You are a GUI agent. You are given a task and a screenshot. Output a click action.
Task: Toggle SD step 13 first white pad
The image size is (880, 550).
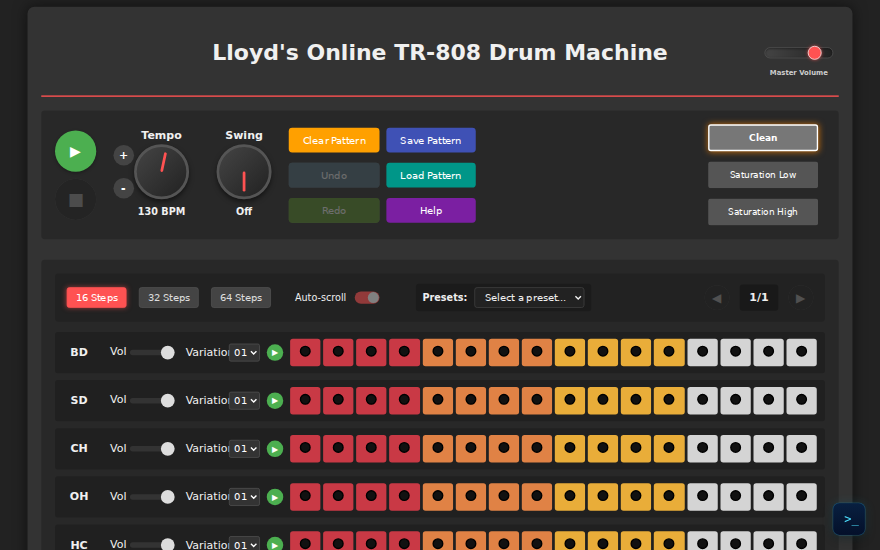(x=702, y=401)
